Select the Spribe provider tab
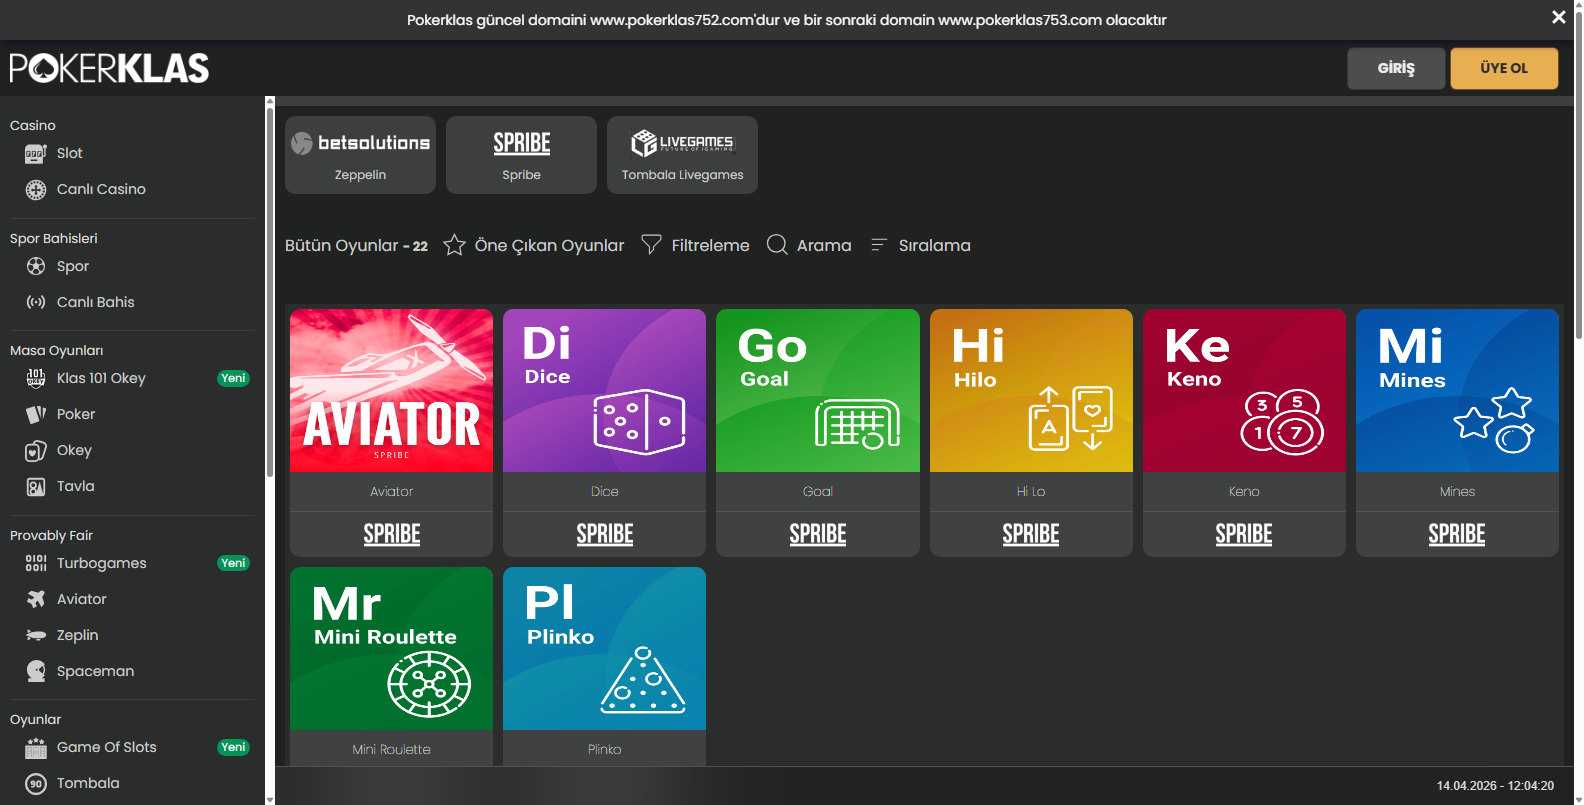The height and width of the screenshot is (805, 1584). (521, 155)
